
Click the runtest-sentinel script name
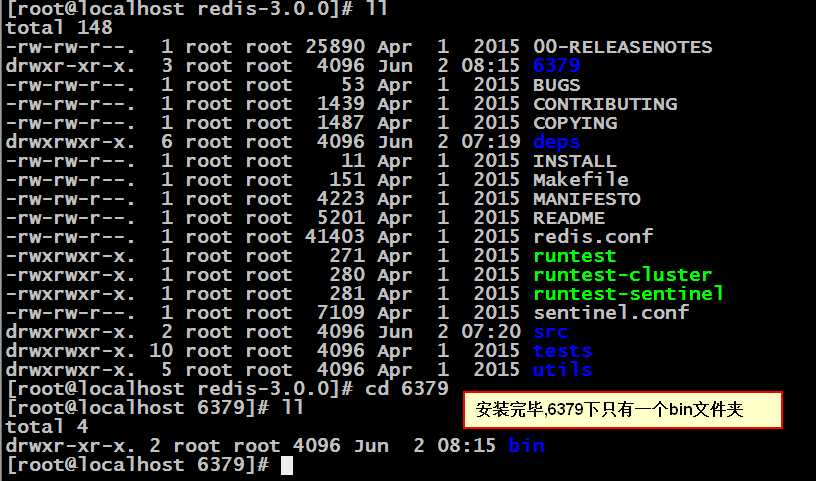point(628,294)
